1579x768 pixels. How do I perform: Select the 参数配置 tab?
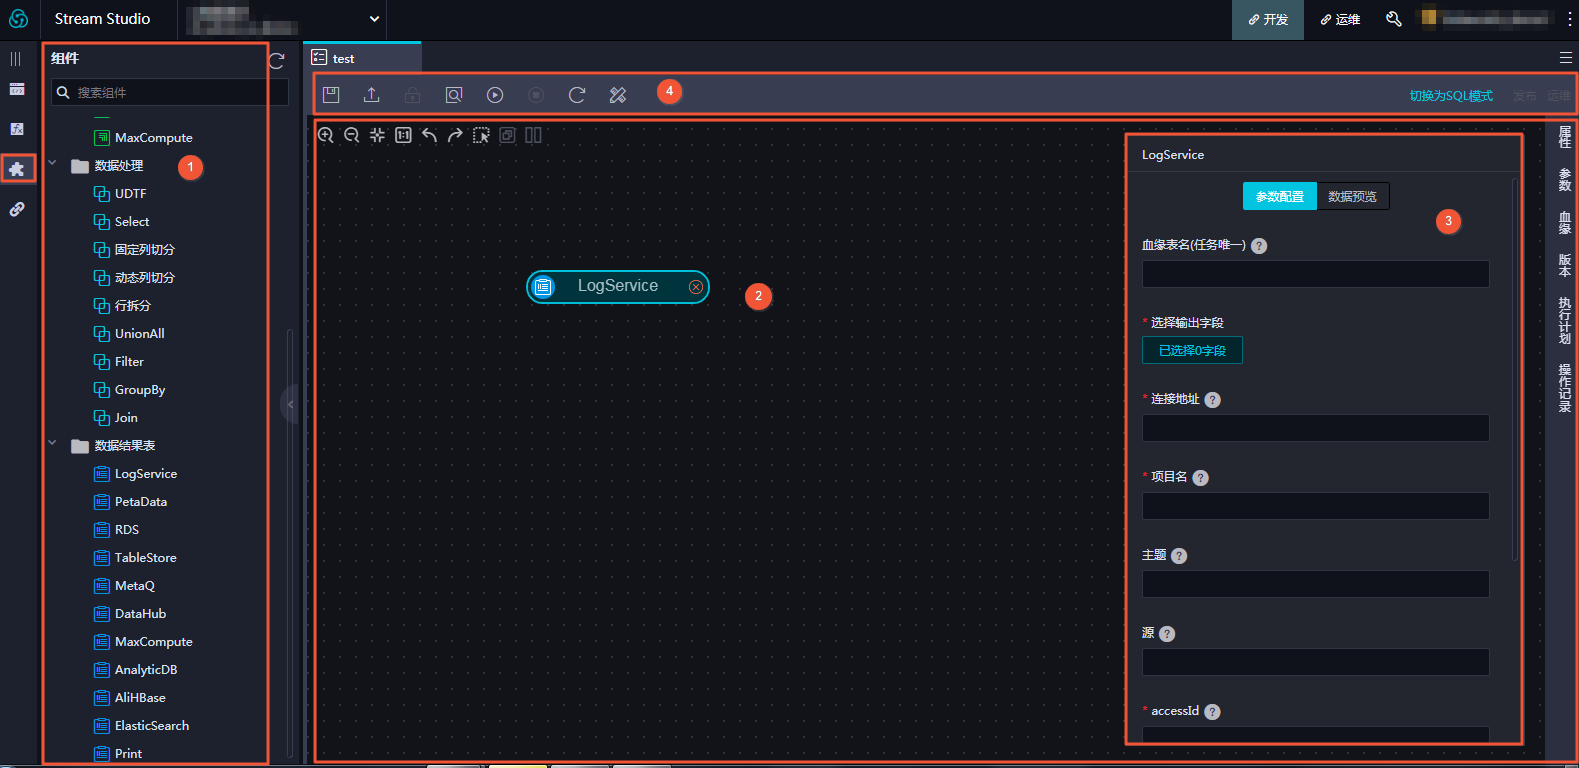1280,197
